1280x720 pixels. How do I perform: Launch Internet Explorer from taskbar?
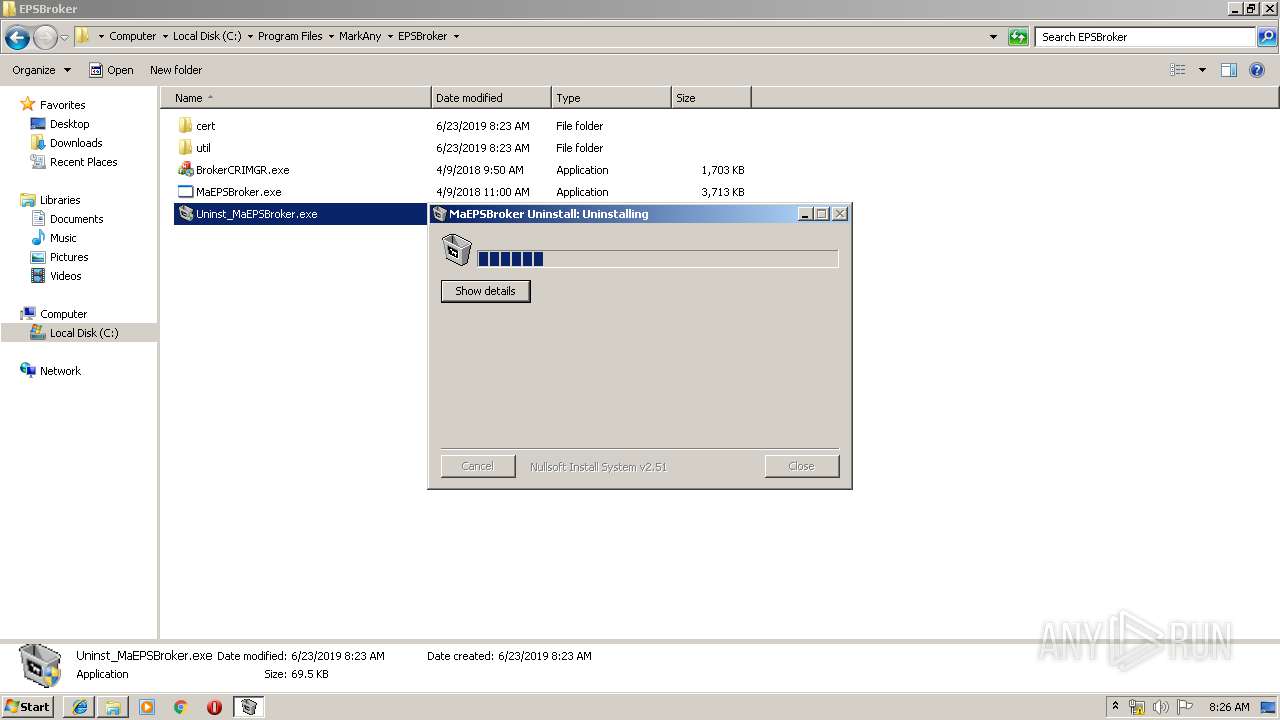tap(81, 707)
